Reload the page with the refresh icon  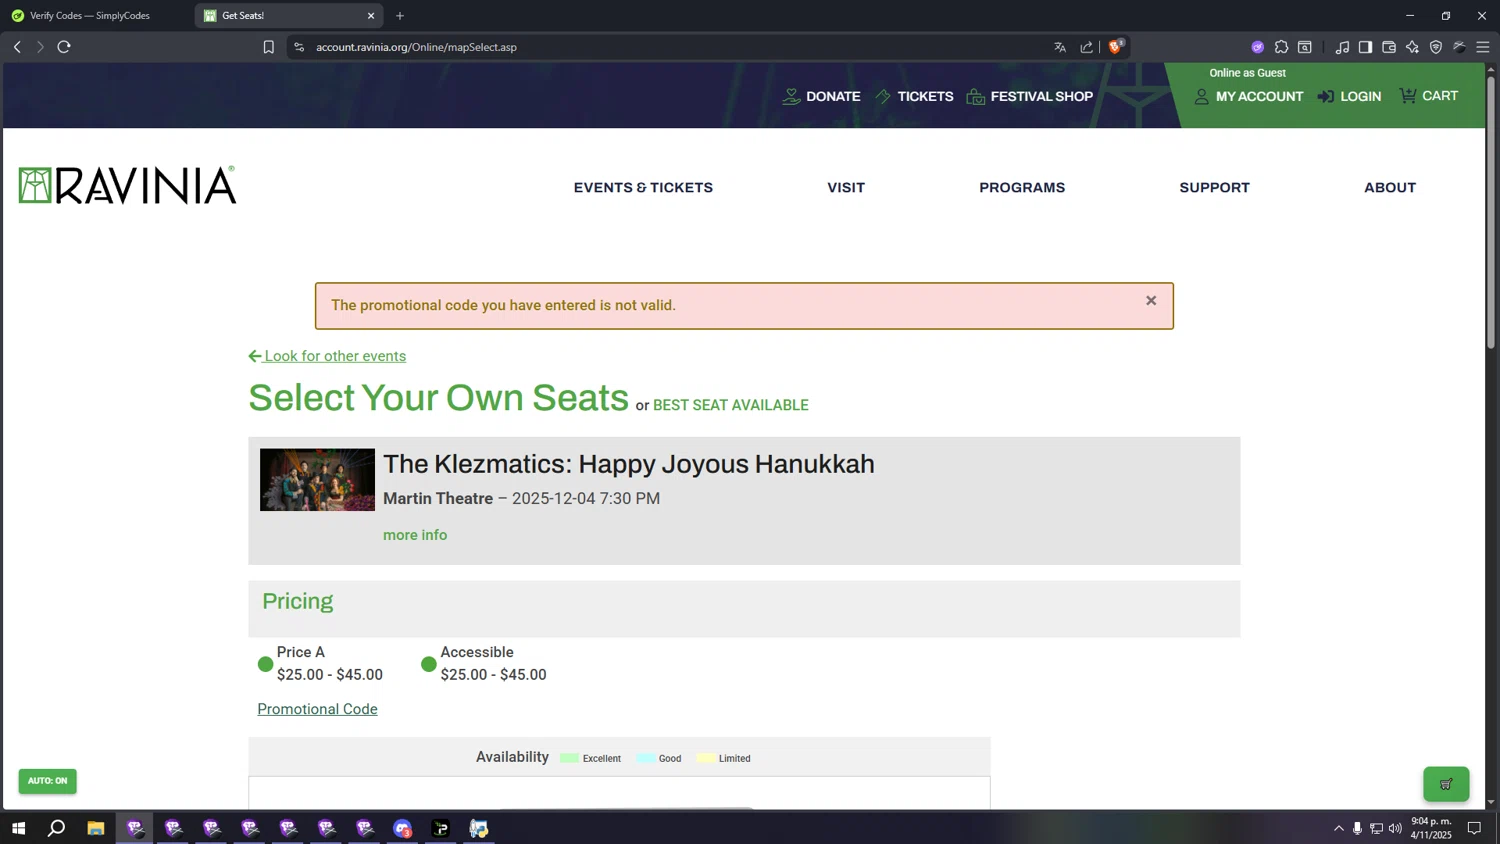(64, 47)
